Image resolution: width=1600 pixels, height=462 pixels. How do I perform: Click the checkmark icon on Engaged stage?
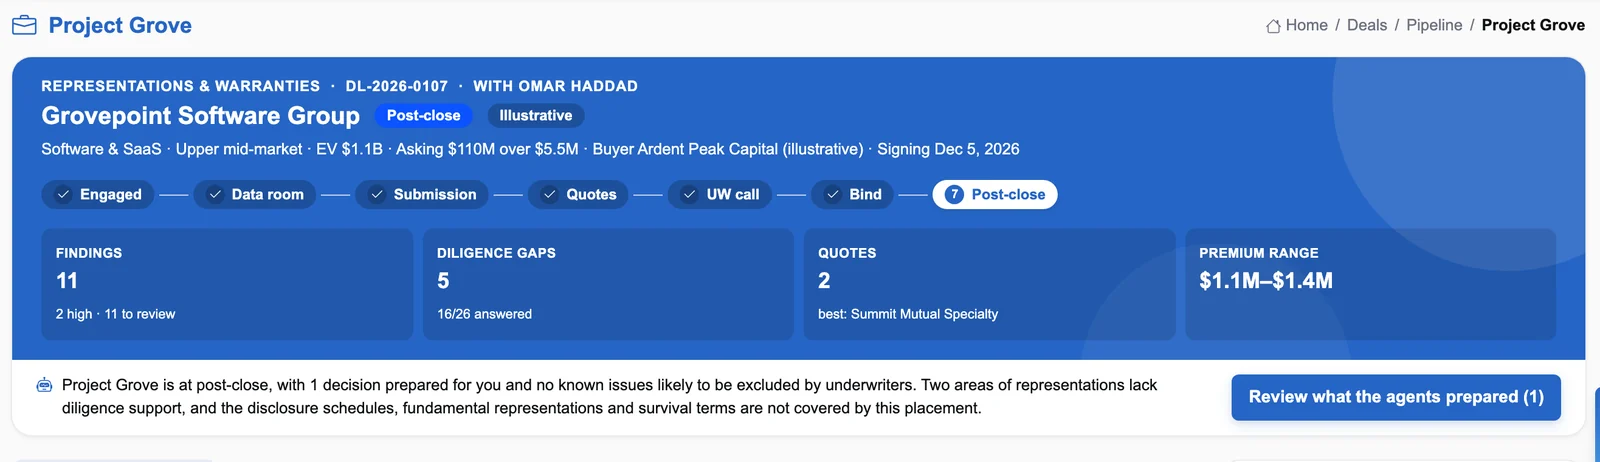[63, 195]
